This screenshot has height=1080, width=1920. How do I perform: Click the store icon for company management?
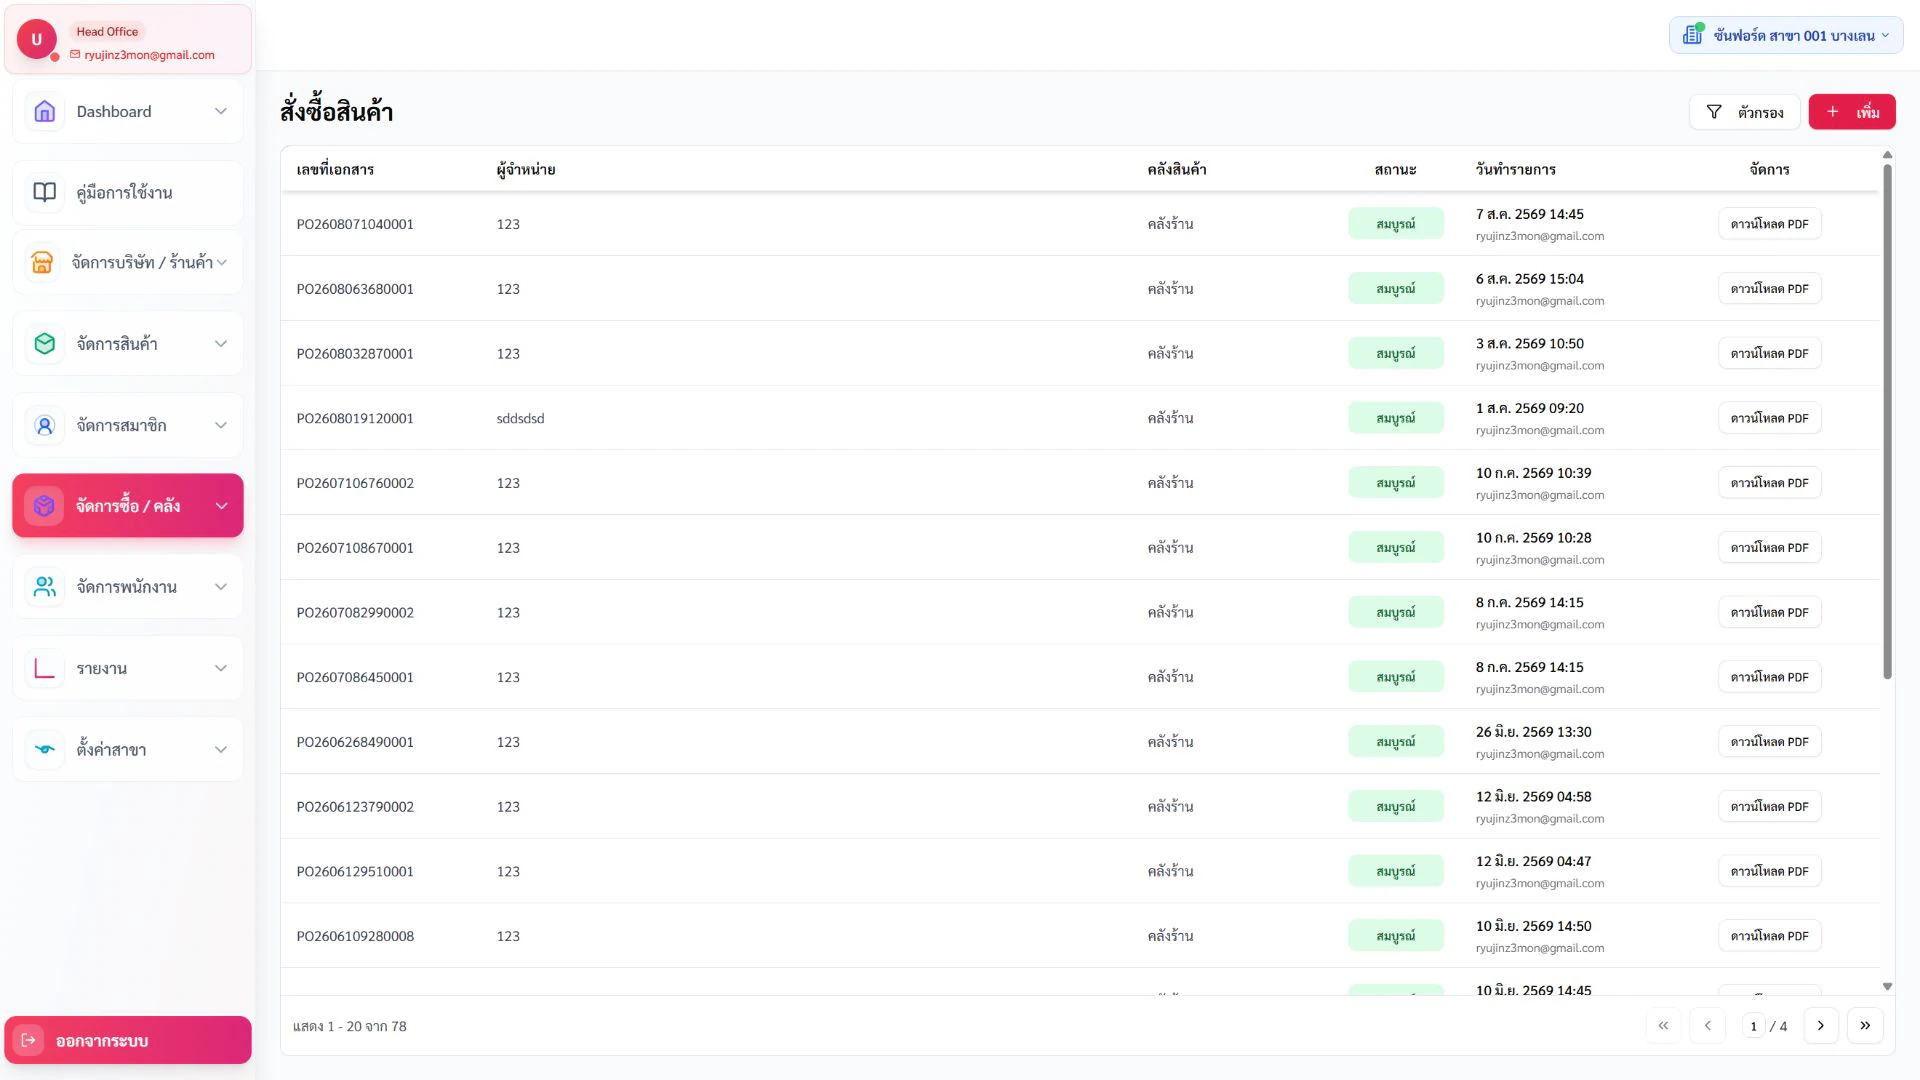coord(42,262)
